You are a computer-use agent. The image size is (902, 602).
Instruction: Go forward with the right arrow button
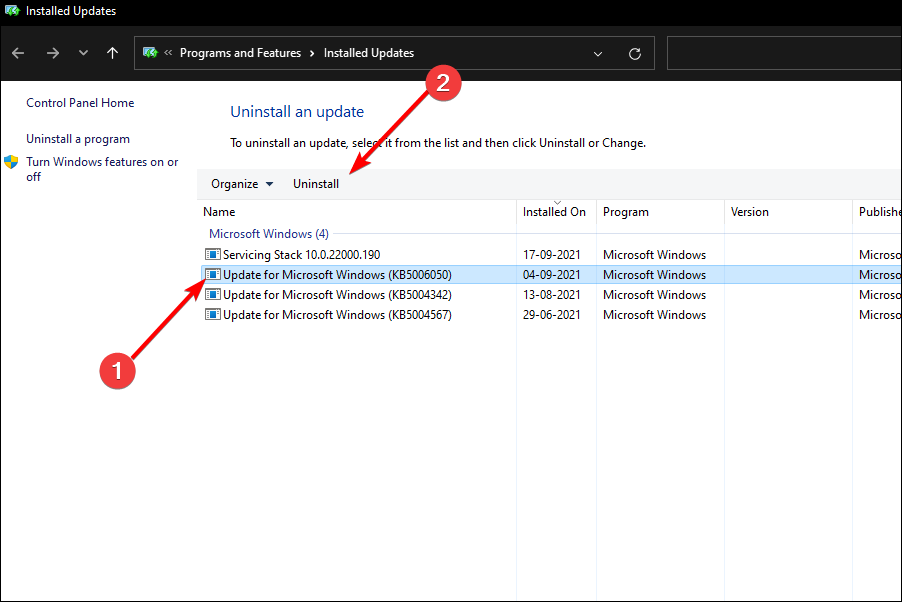coord(53,54)
